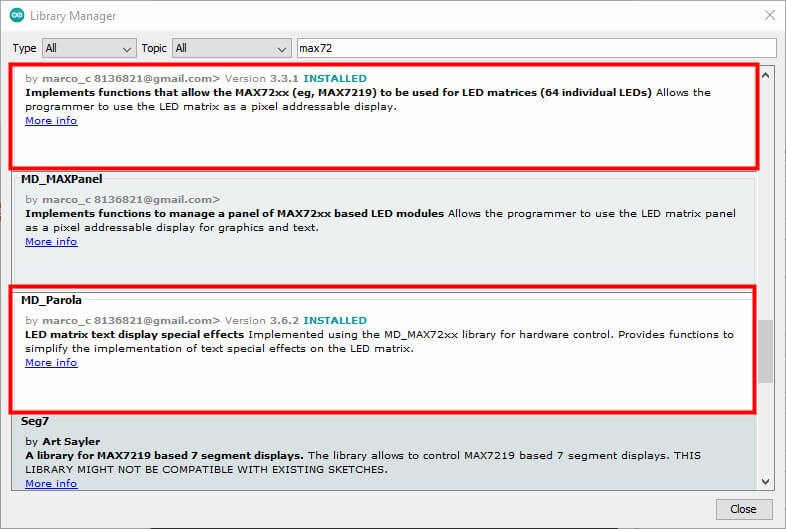Open the Topic filter dropdown
The height and width of the screenshot is (529, 786).
tap(231, 48)
